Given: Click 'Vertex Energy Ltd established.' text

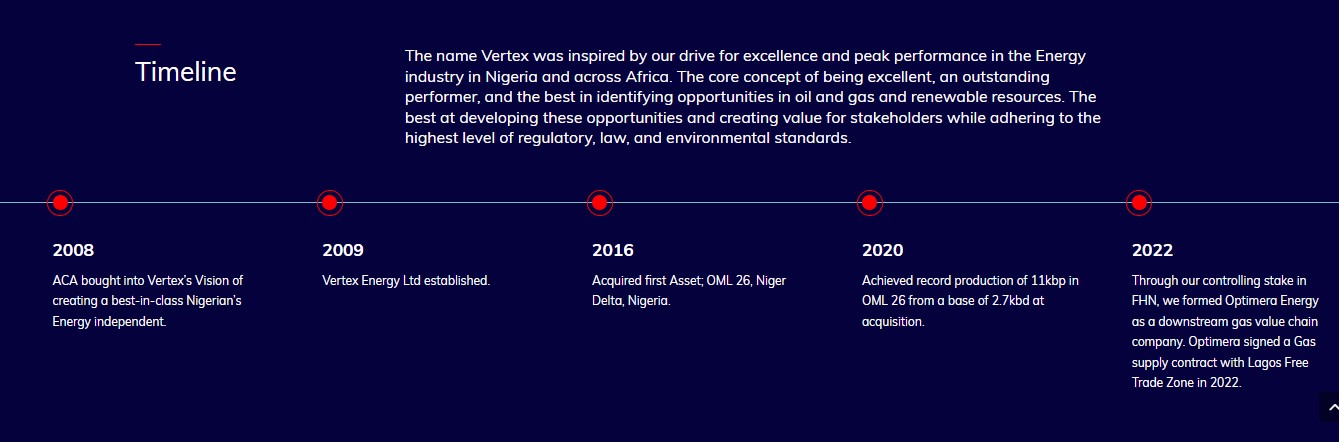Looking at the screenshot, I should [x=406, y=280].
